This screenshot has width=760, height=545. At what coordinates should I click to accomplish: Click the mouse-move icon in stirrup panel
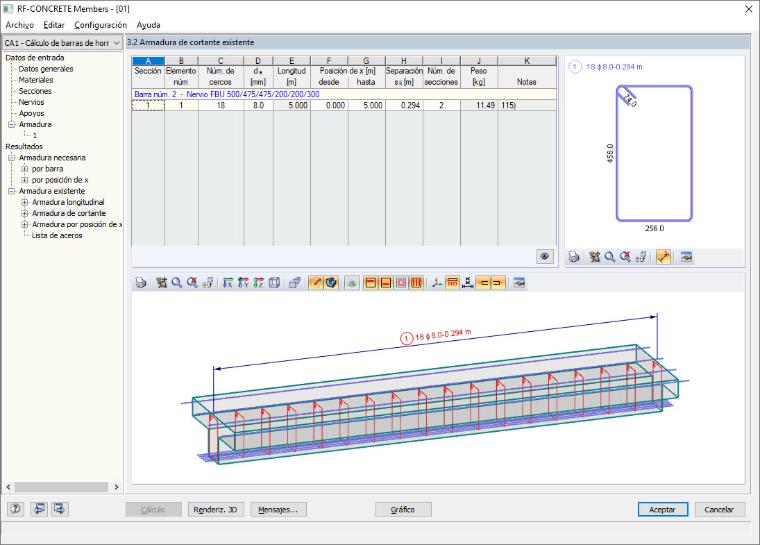(595, 257)
